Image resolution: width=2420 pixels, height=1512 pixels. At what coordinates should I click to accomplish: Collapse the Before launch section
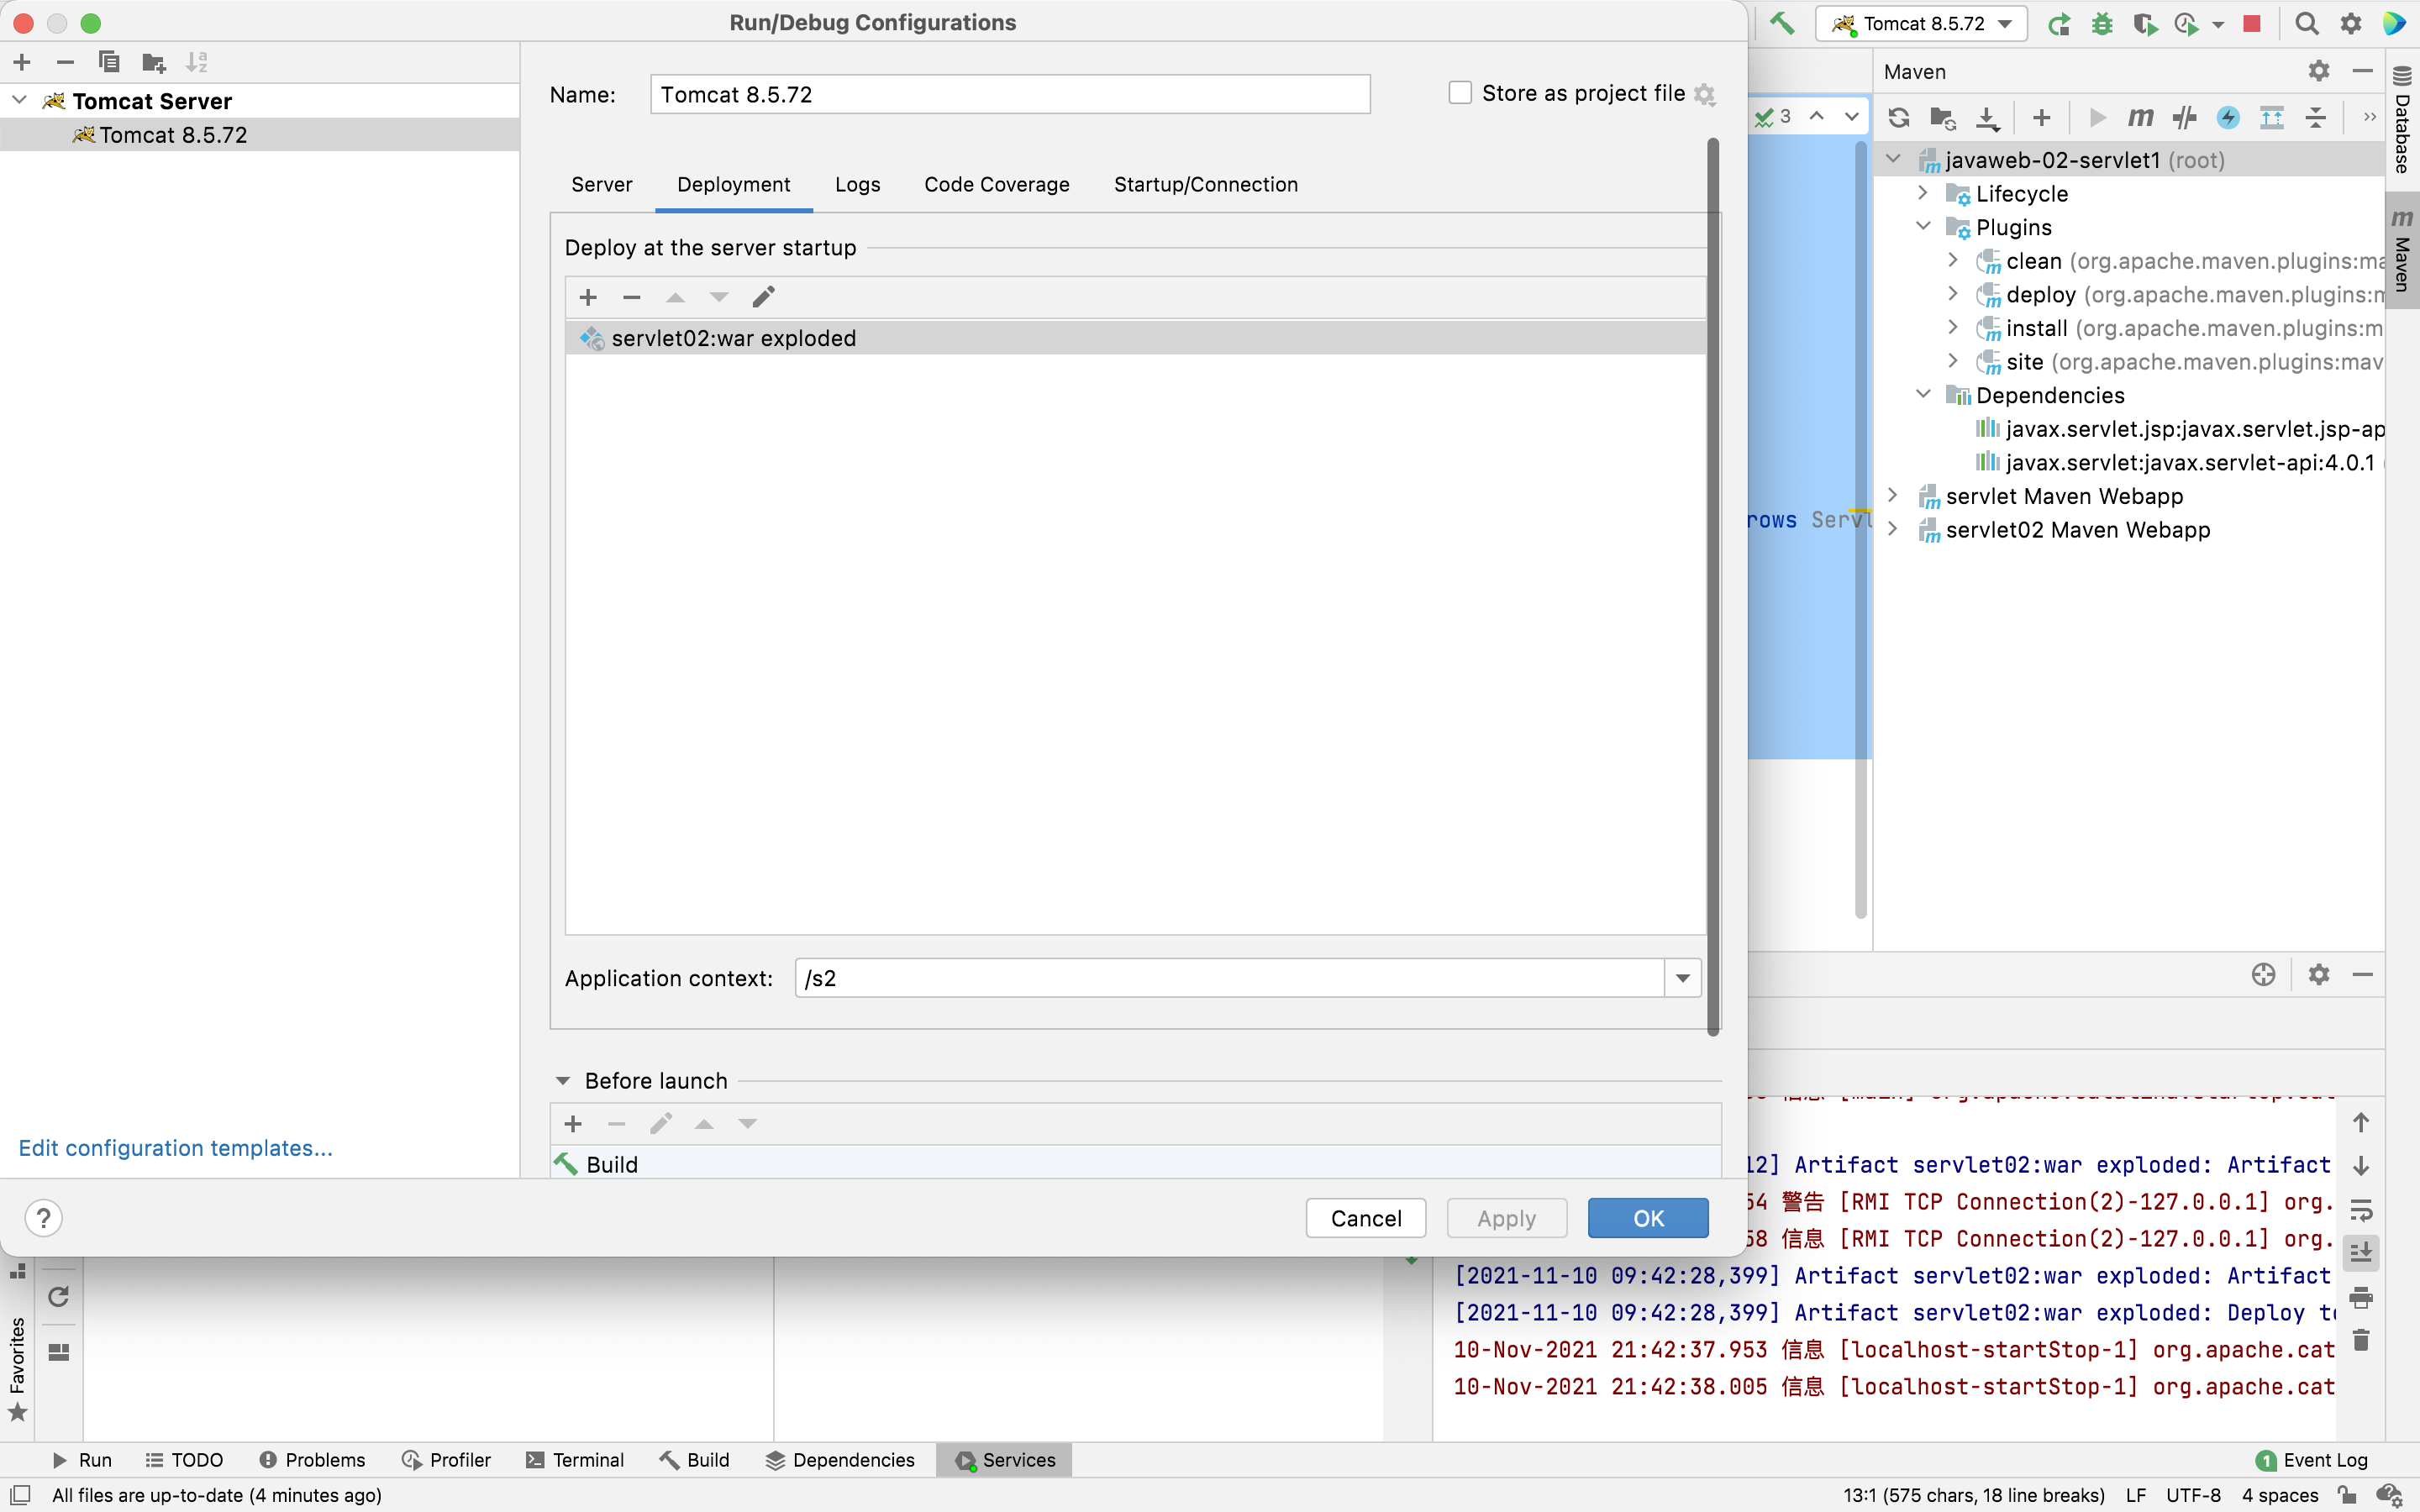tap(563, 1081)
